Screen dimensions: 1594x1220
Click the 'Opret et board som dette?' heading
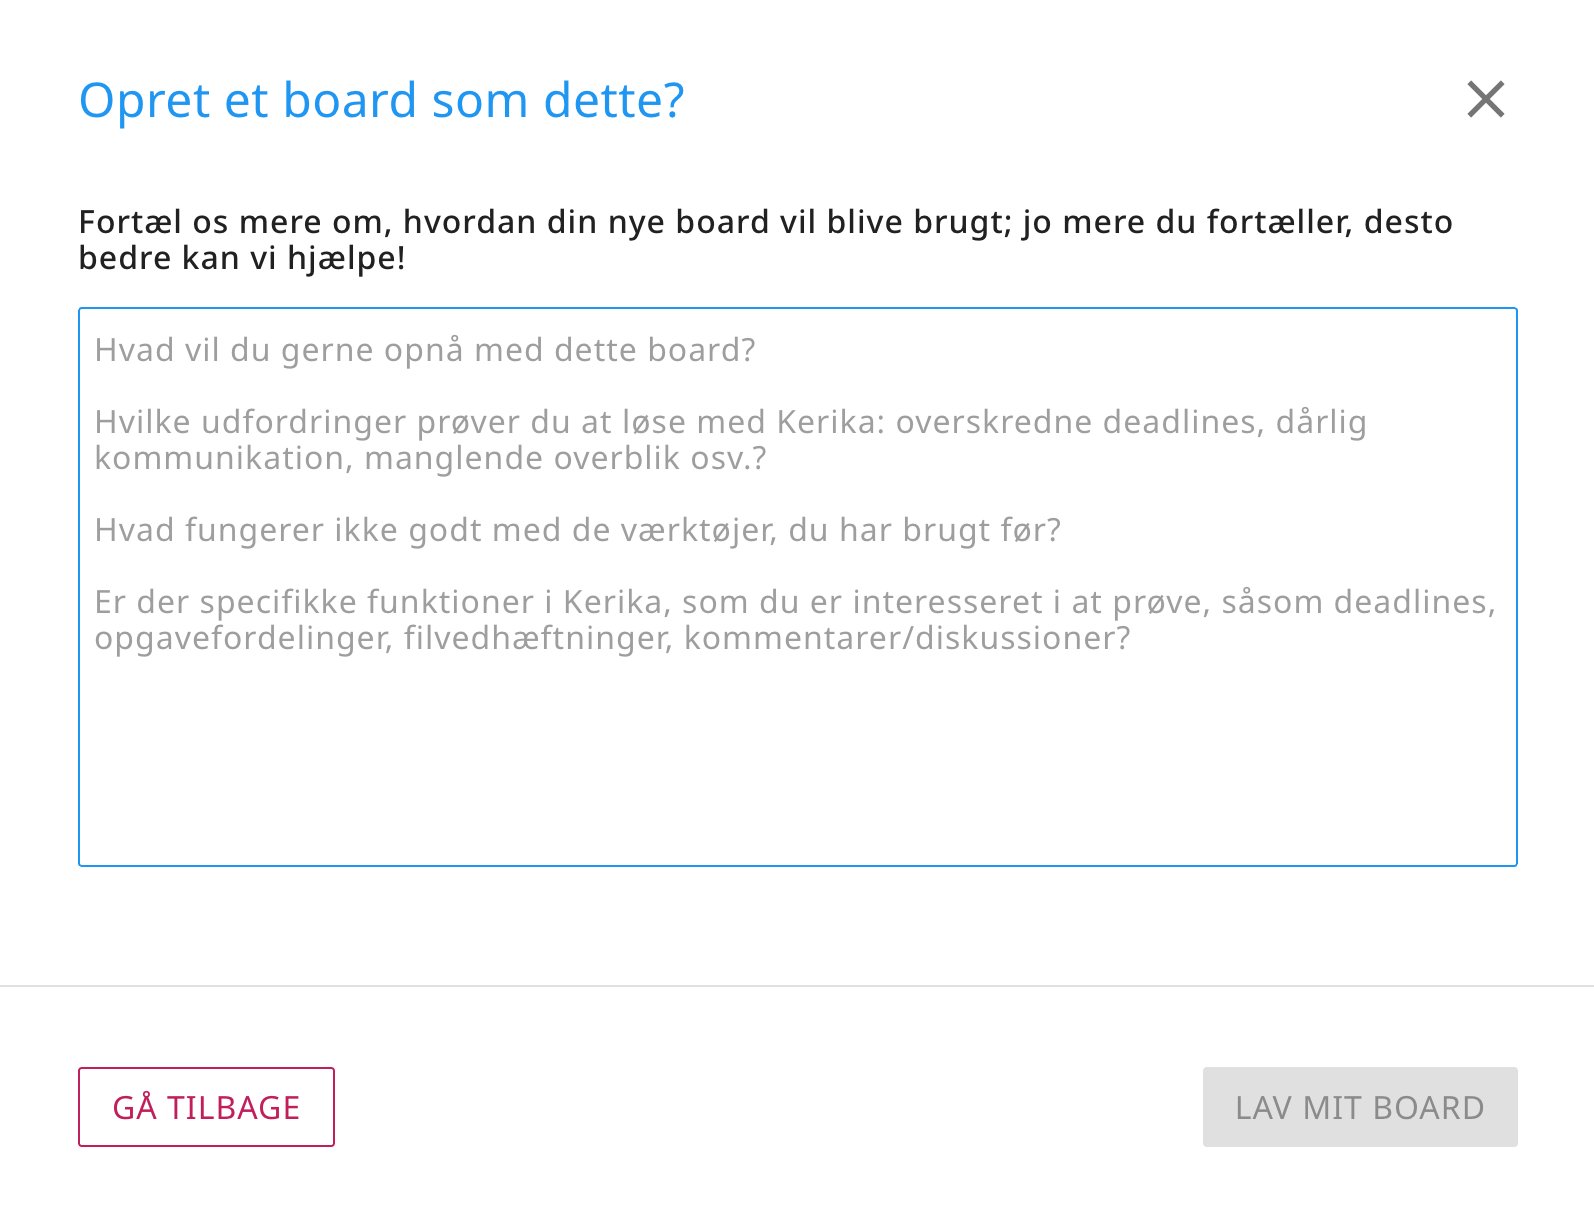pos(381,101)
